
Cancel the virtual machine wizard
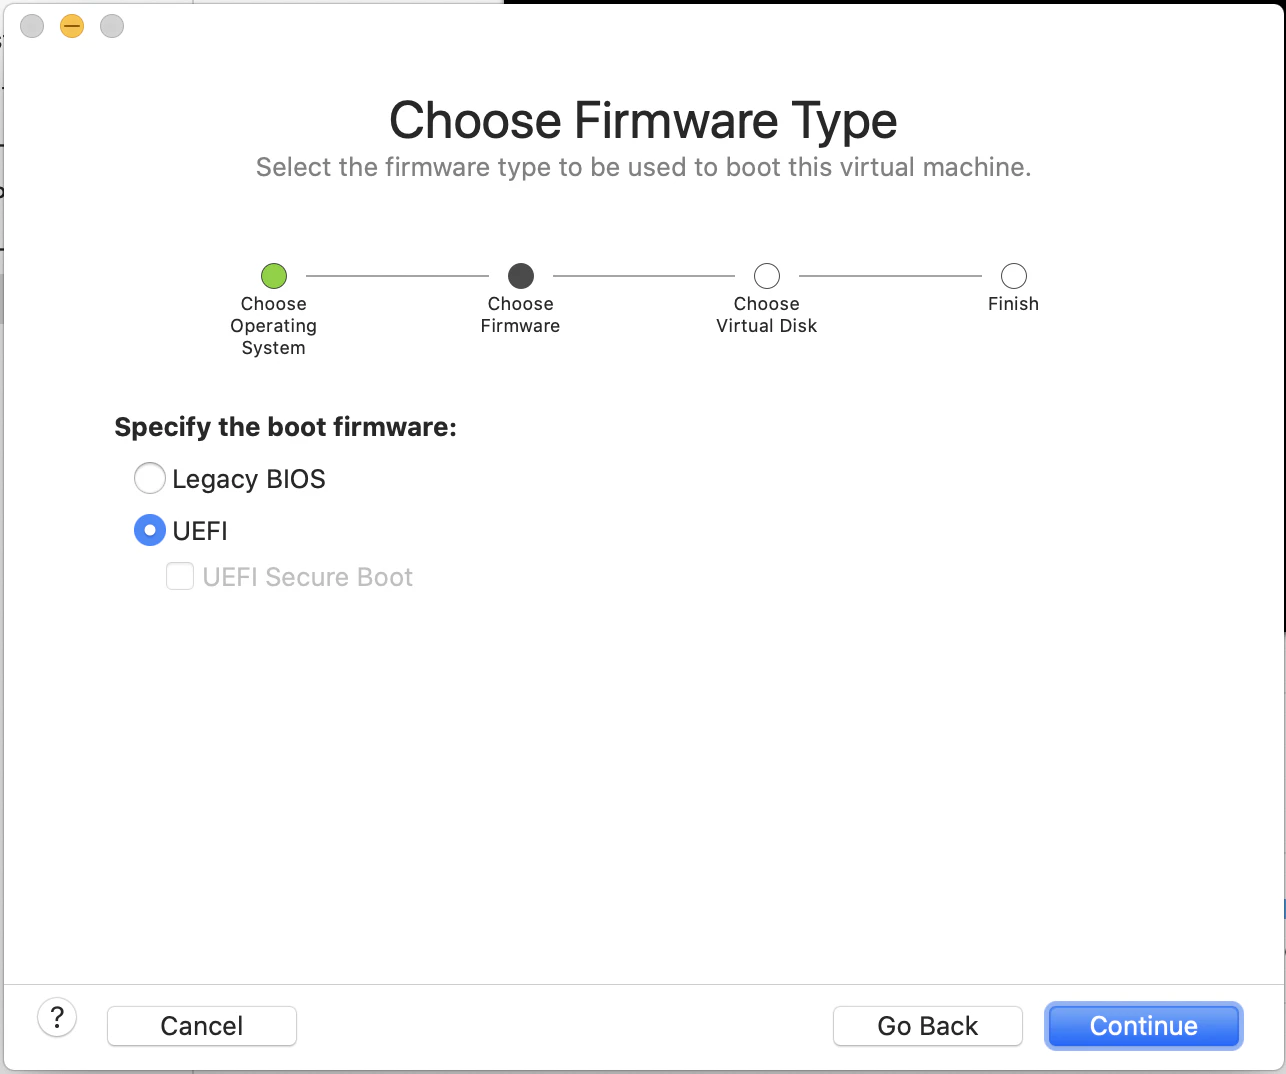202,1026
